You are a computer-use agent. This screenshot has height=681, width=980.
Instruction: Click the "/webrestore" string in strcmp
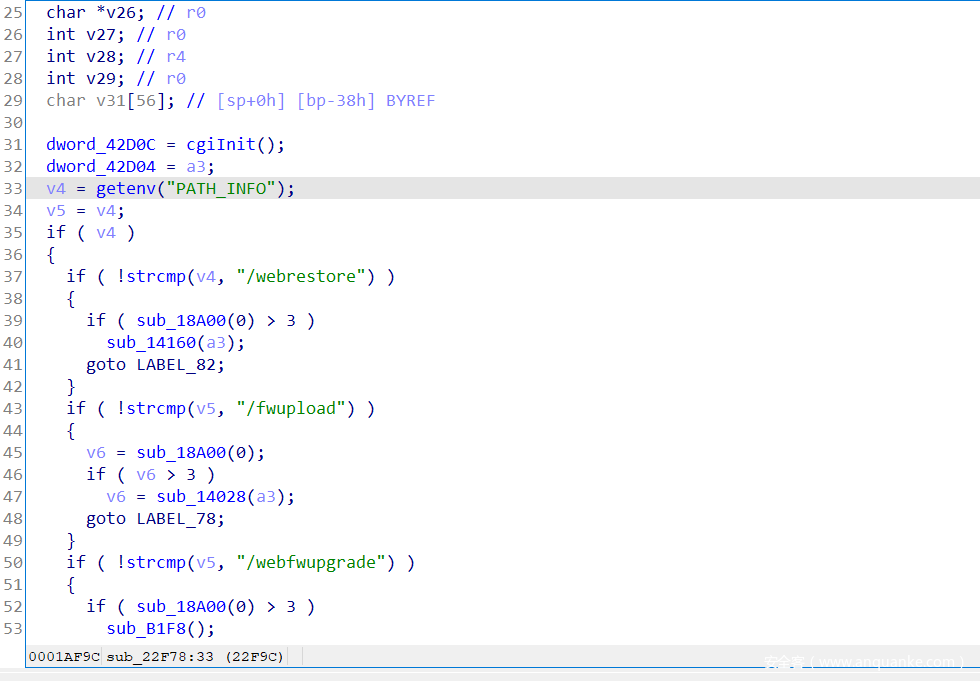pos(301,276)
